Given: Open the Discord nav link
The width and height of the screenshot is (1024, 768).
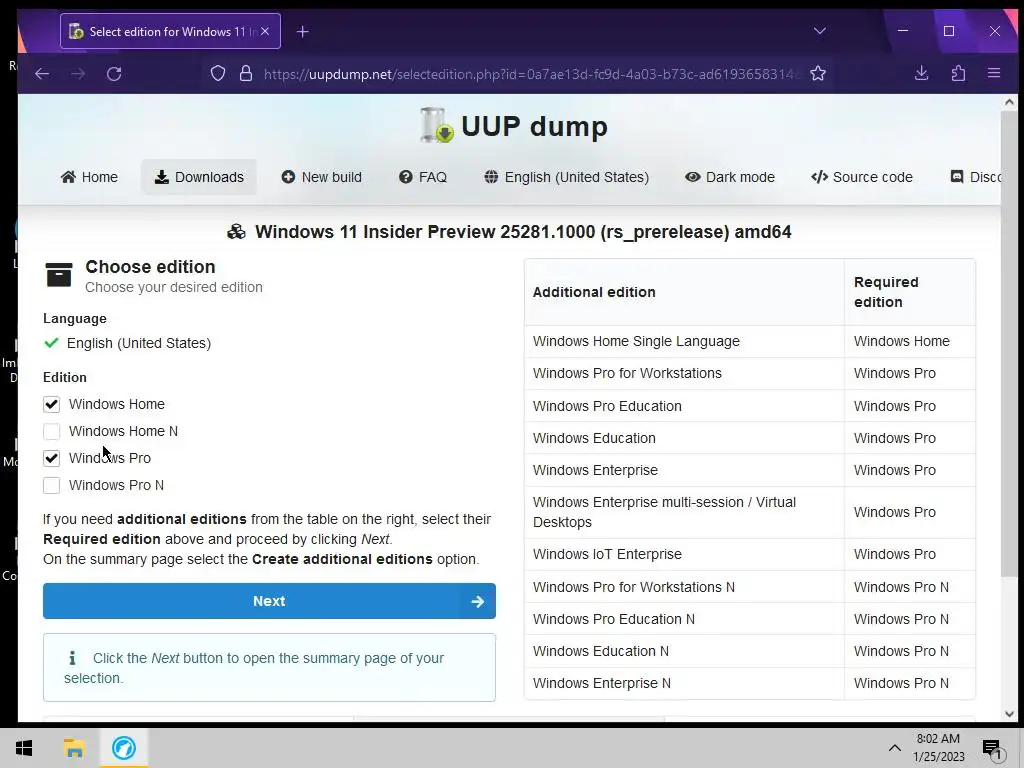Looking at the screenshot, I should [974, 177].
